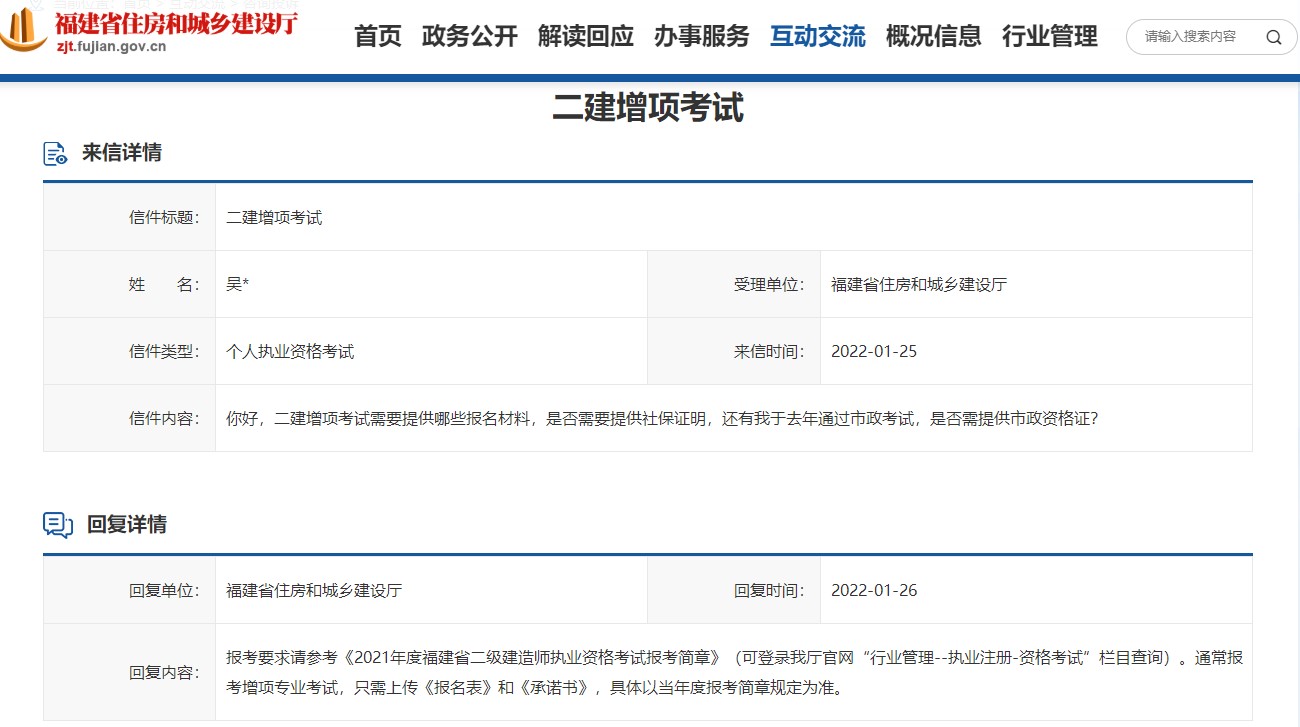The image size is (1300, 727).
Task: Click inside the 请输入搜索内容 search box
Action: pos(1190,36)
